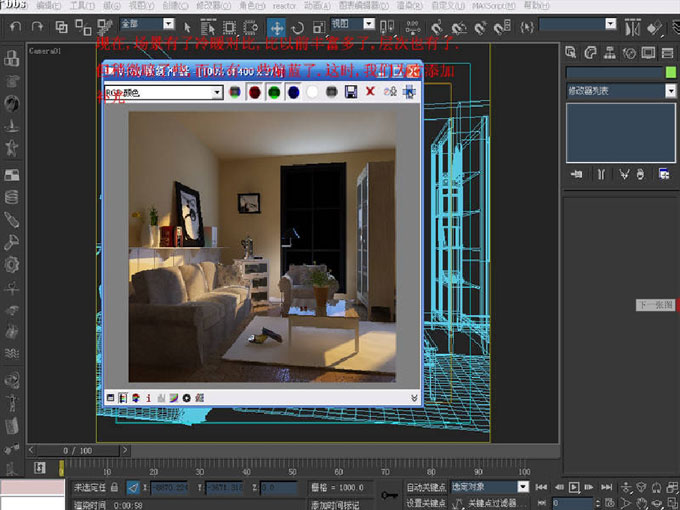
Task: Click the pin stack icon under the modifier list
Action: (x=577, y=174)
